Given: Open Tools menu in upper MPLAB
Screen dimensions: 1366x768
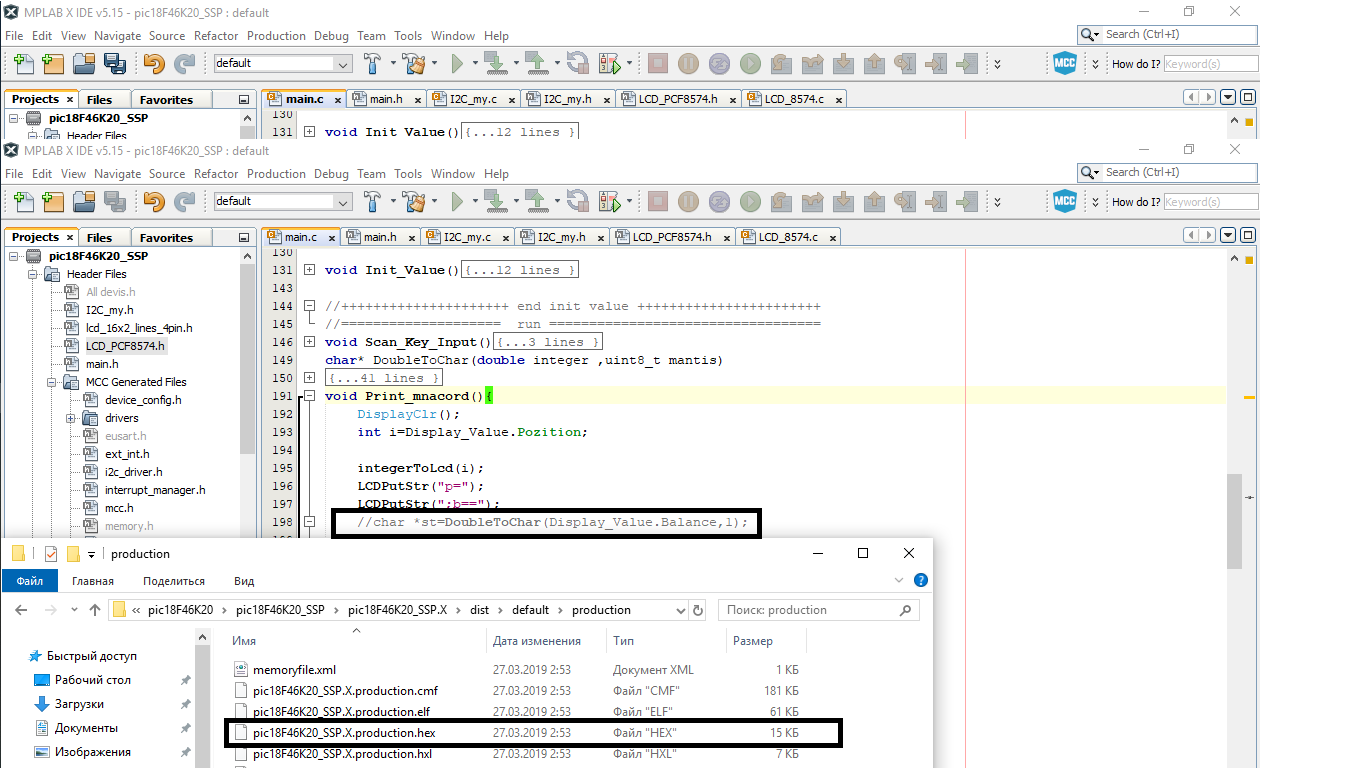Looking at the screenshot, I should pos(408,35).
